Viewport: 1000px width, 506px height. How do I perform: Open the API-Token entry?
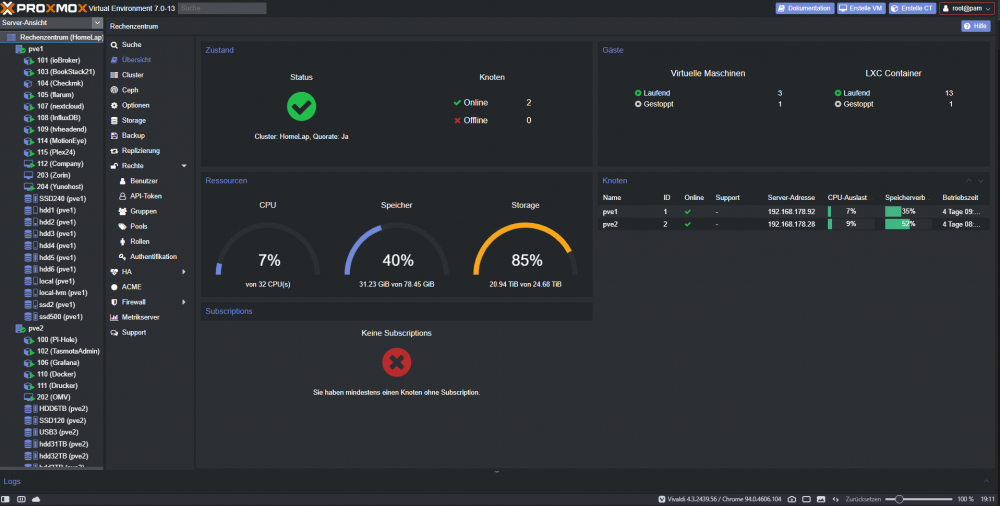tap(145, 196)
